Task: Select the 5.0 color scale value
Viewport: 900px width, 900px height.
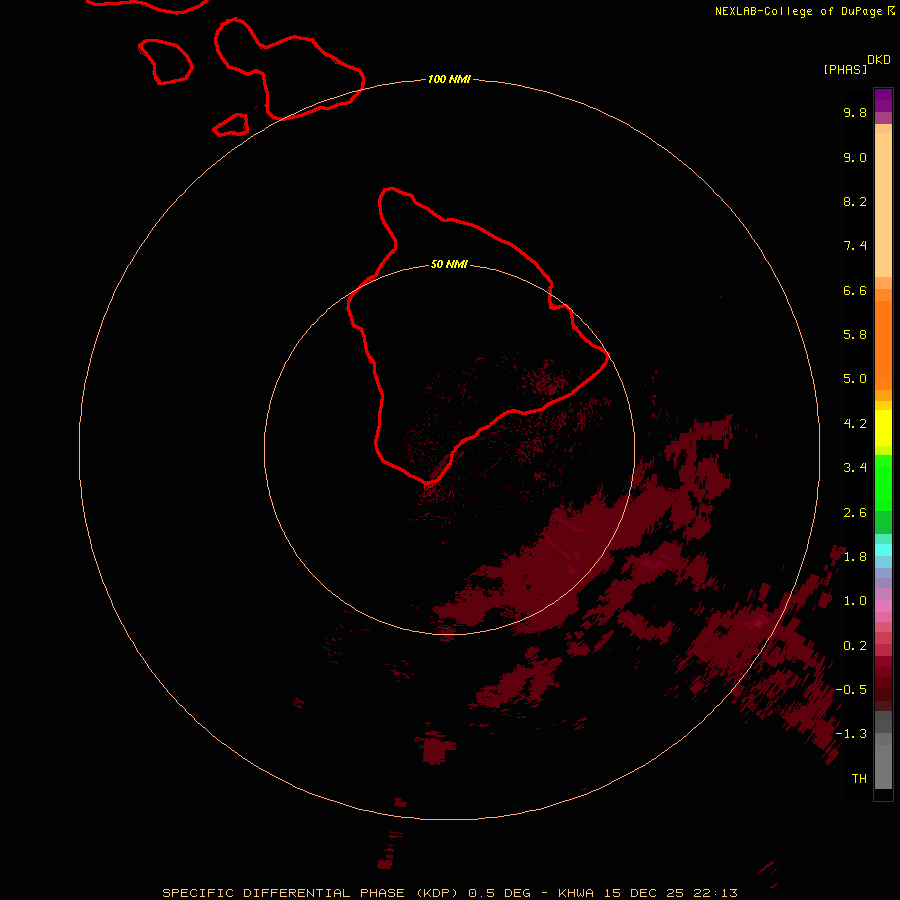Action: pos(855,379)
